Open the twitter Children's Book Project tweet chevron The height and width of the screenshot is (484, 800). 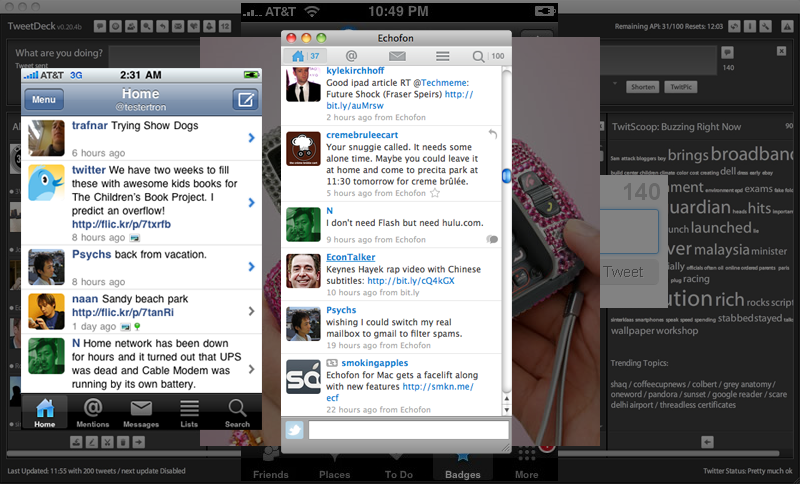(x=252, y=202)
